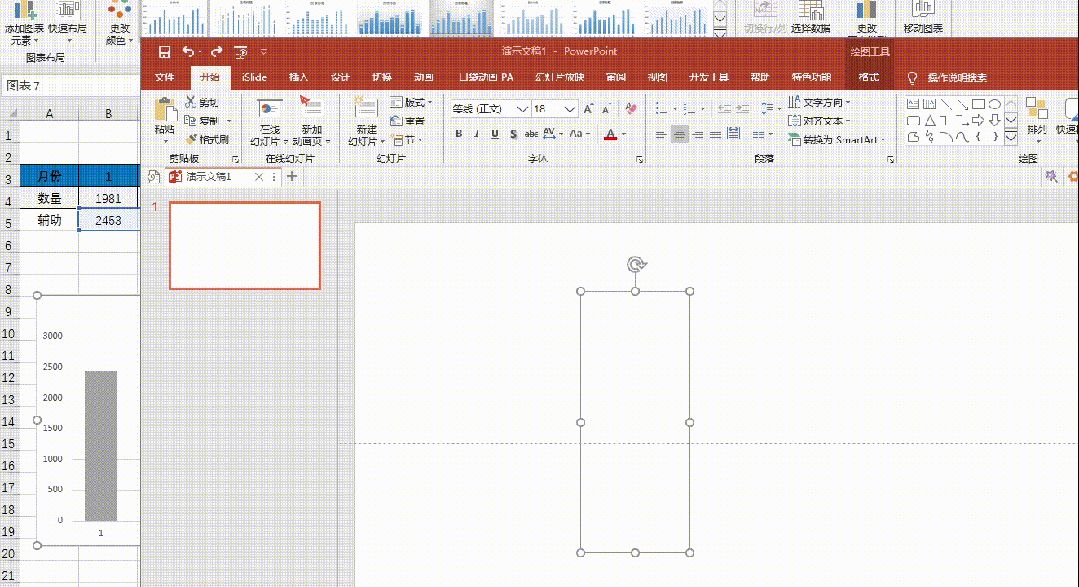The width and height of the screenshot is (1079, 587).
Task: Click the red font color A swatch
Action: point(610,135)
